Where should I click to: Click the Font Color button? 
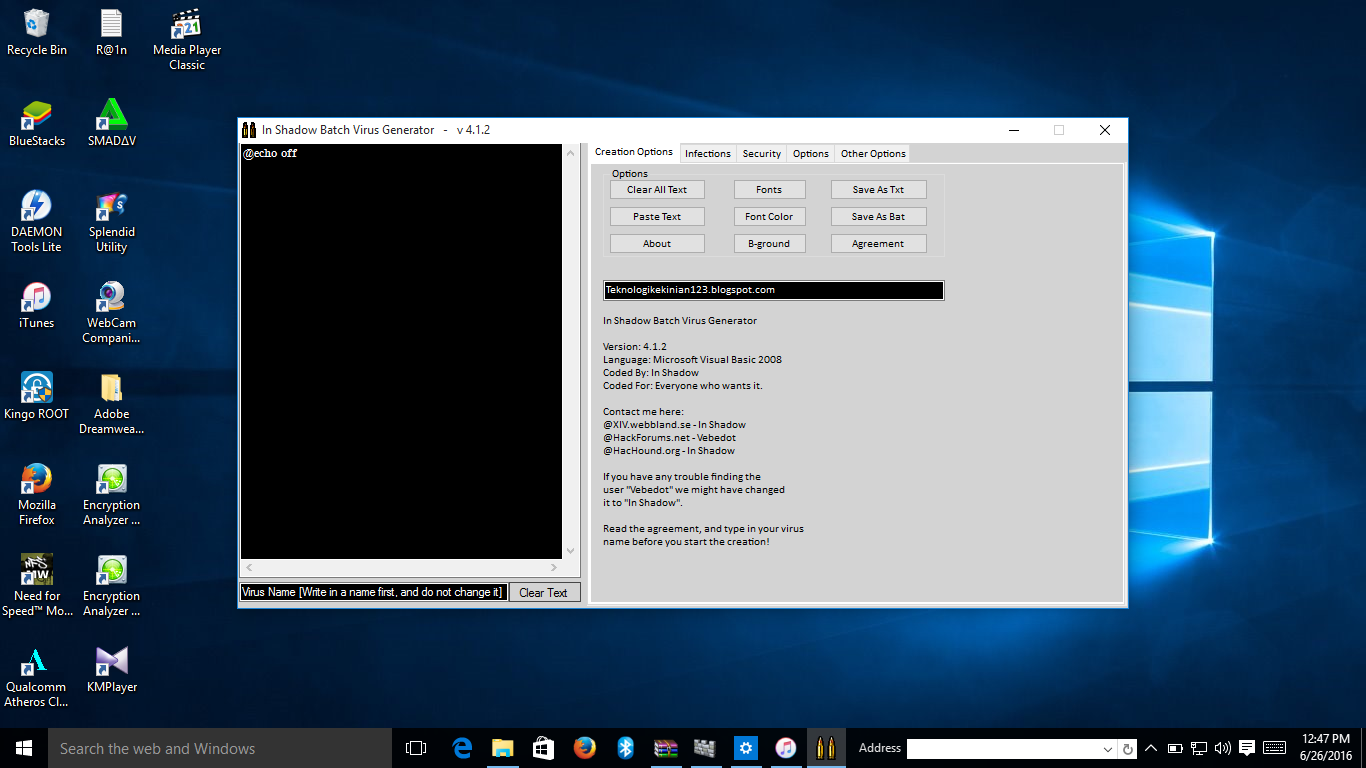point(769,216)
